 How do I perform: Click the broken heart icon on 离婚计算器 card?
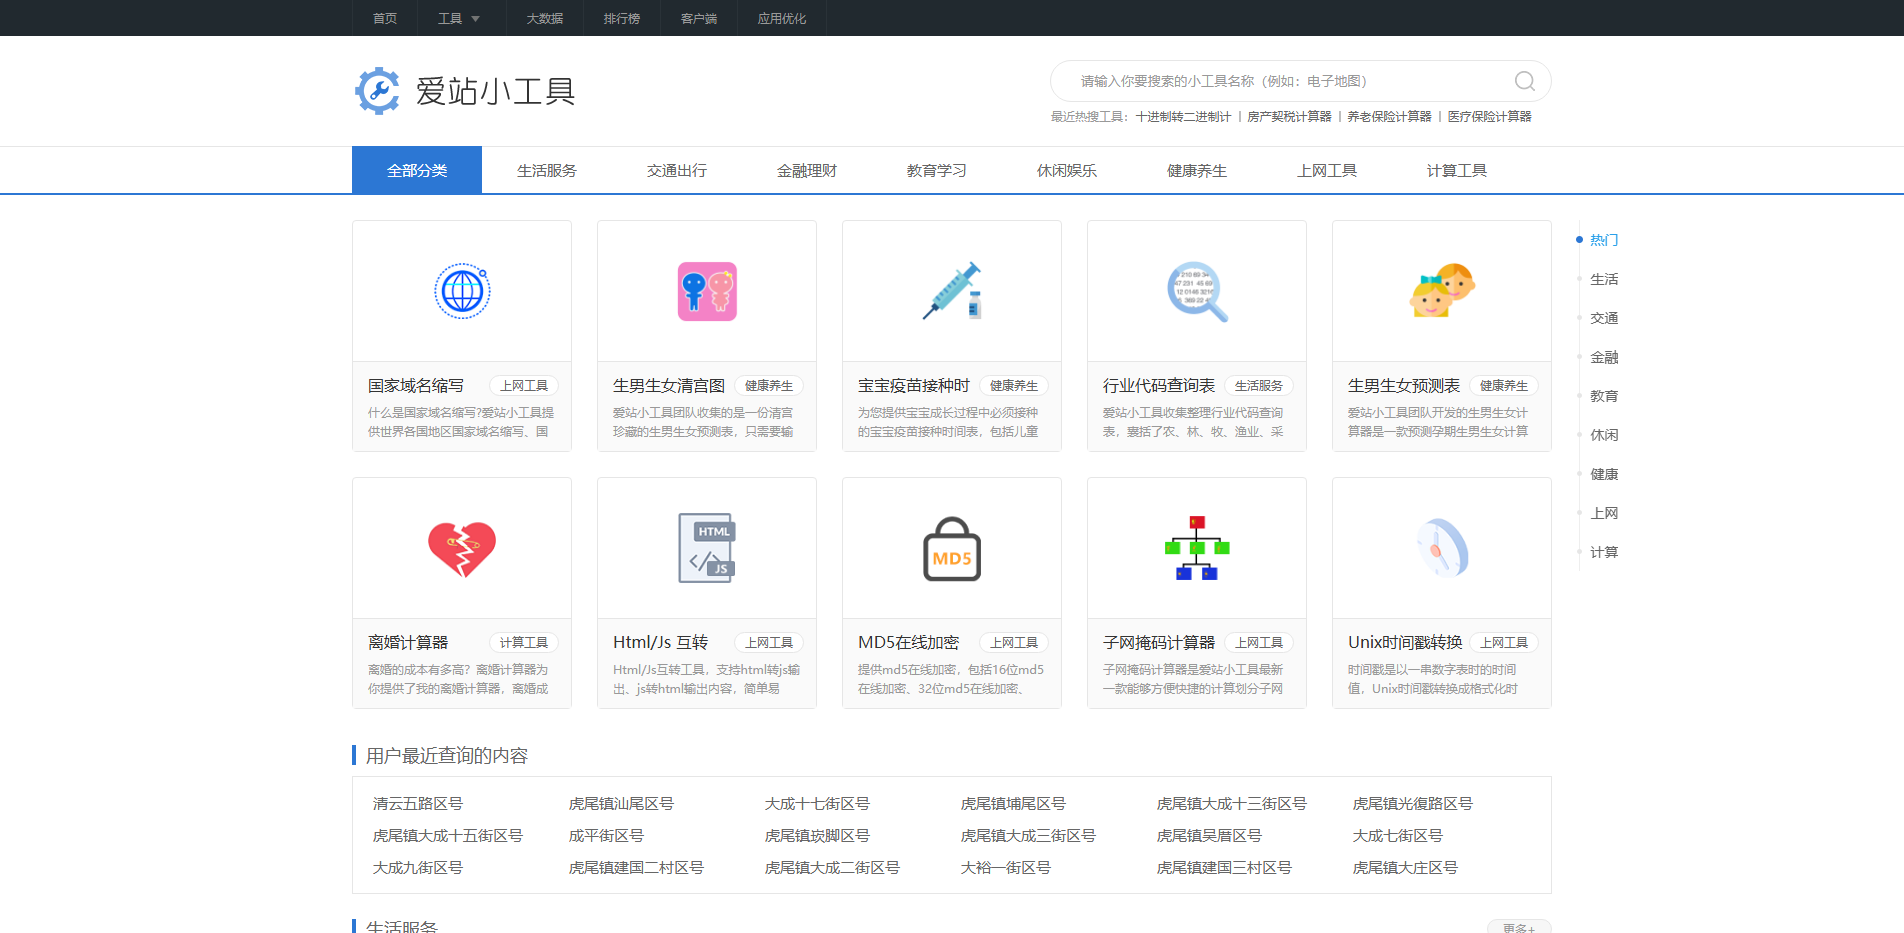[x=461, y=547]
